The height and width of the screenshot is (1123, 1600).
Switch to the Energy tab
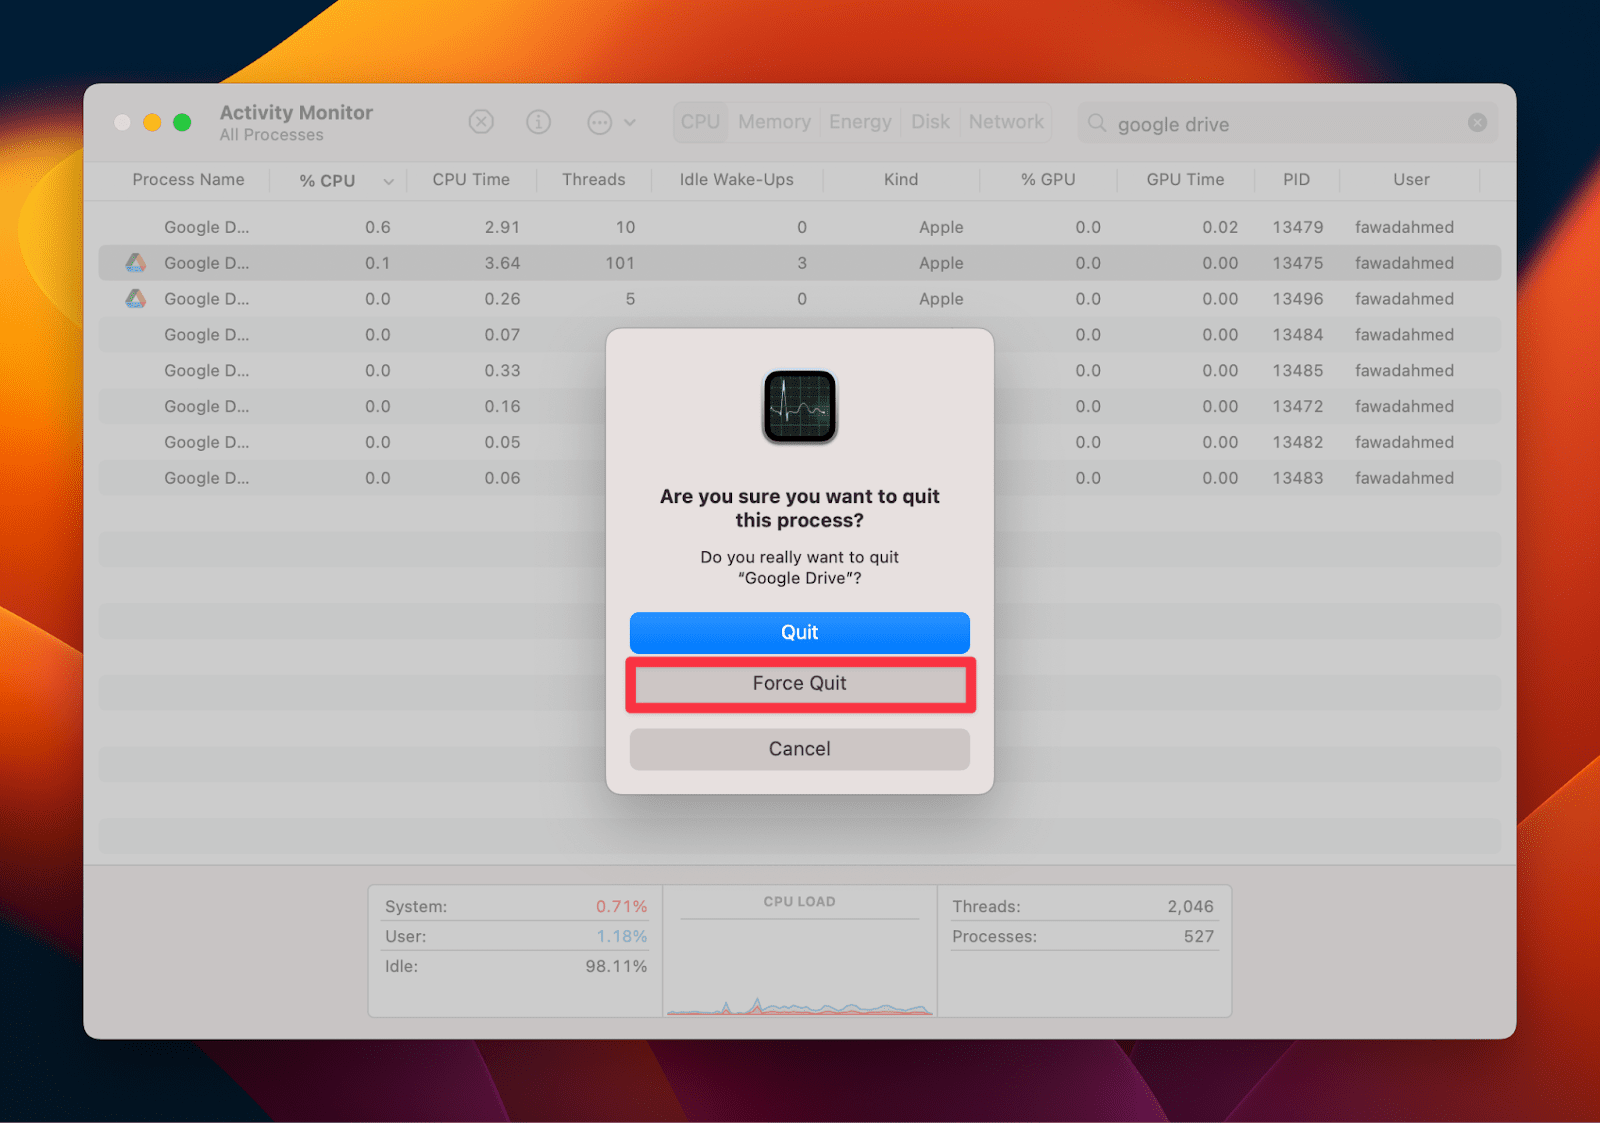coord(860,121)
